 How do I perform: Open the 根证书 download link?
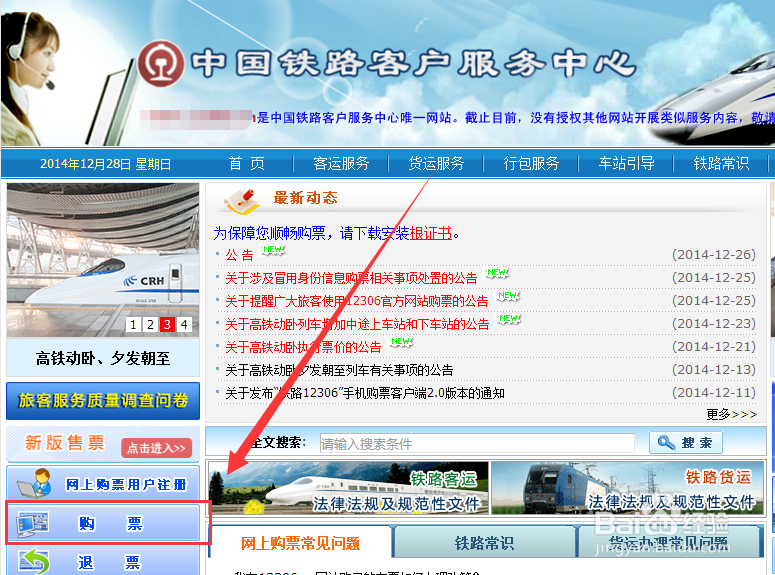click(431, 233)
